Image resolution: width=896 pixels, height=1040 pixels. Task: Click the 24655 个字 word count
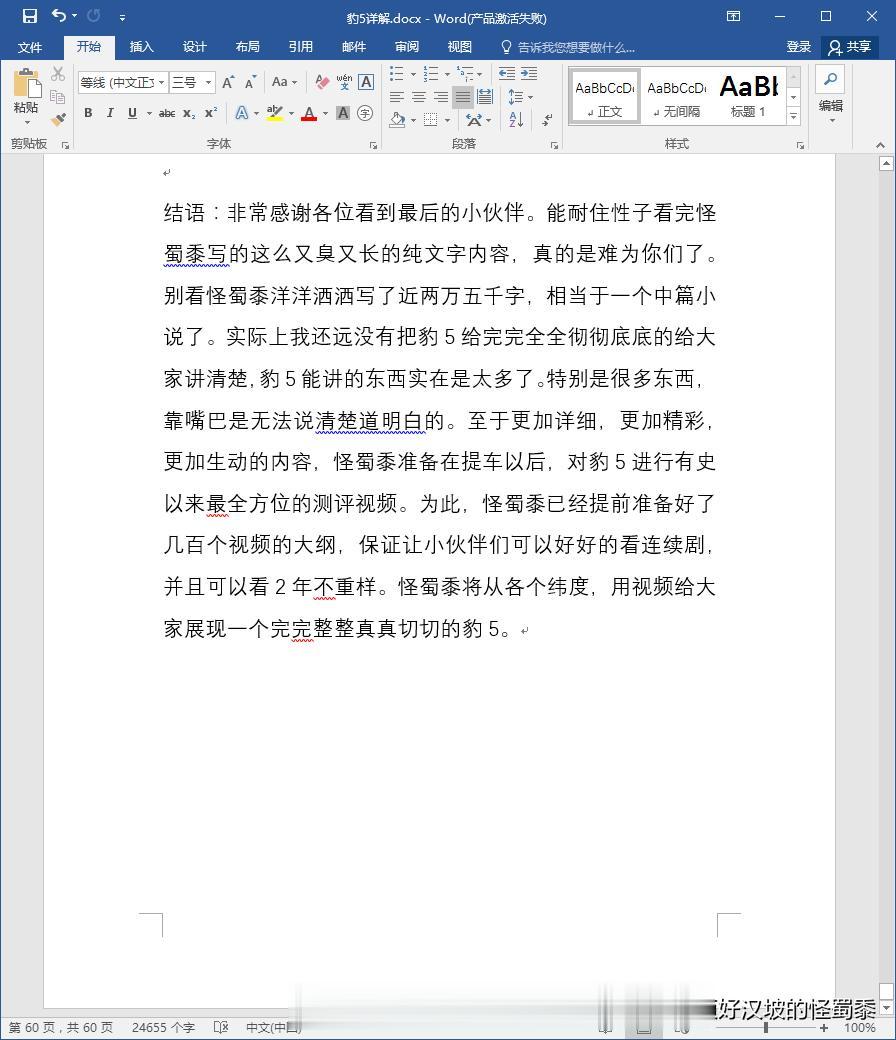[163, 1027]
